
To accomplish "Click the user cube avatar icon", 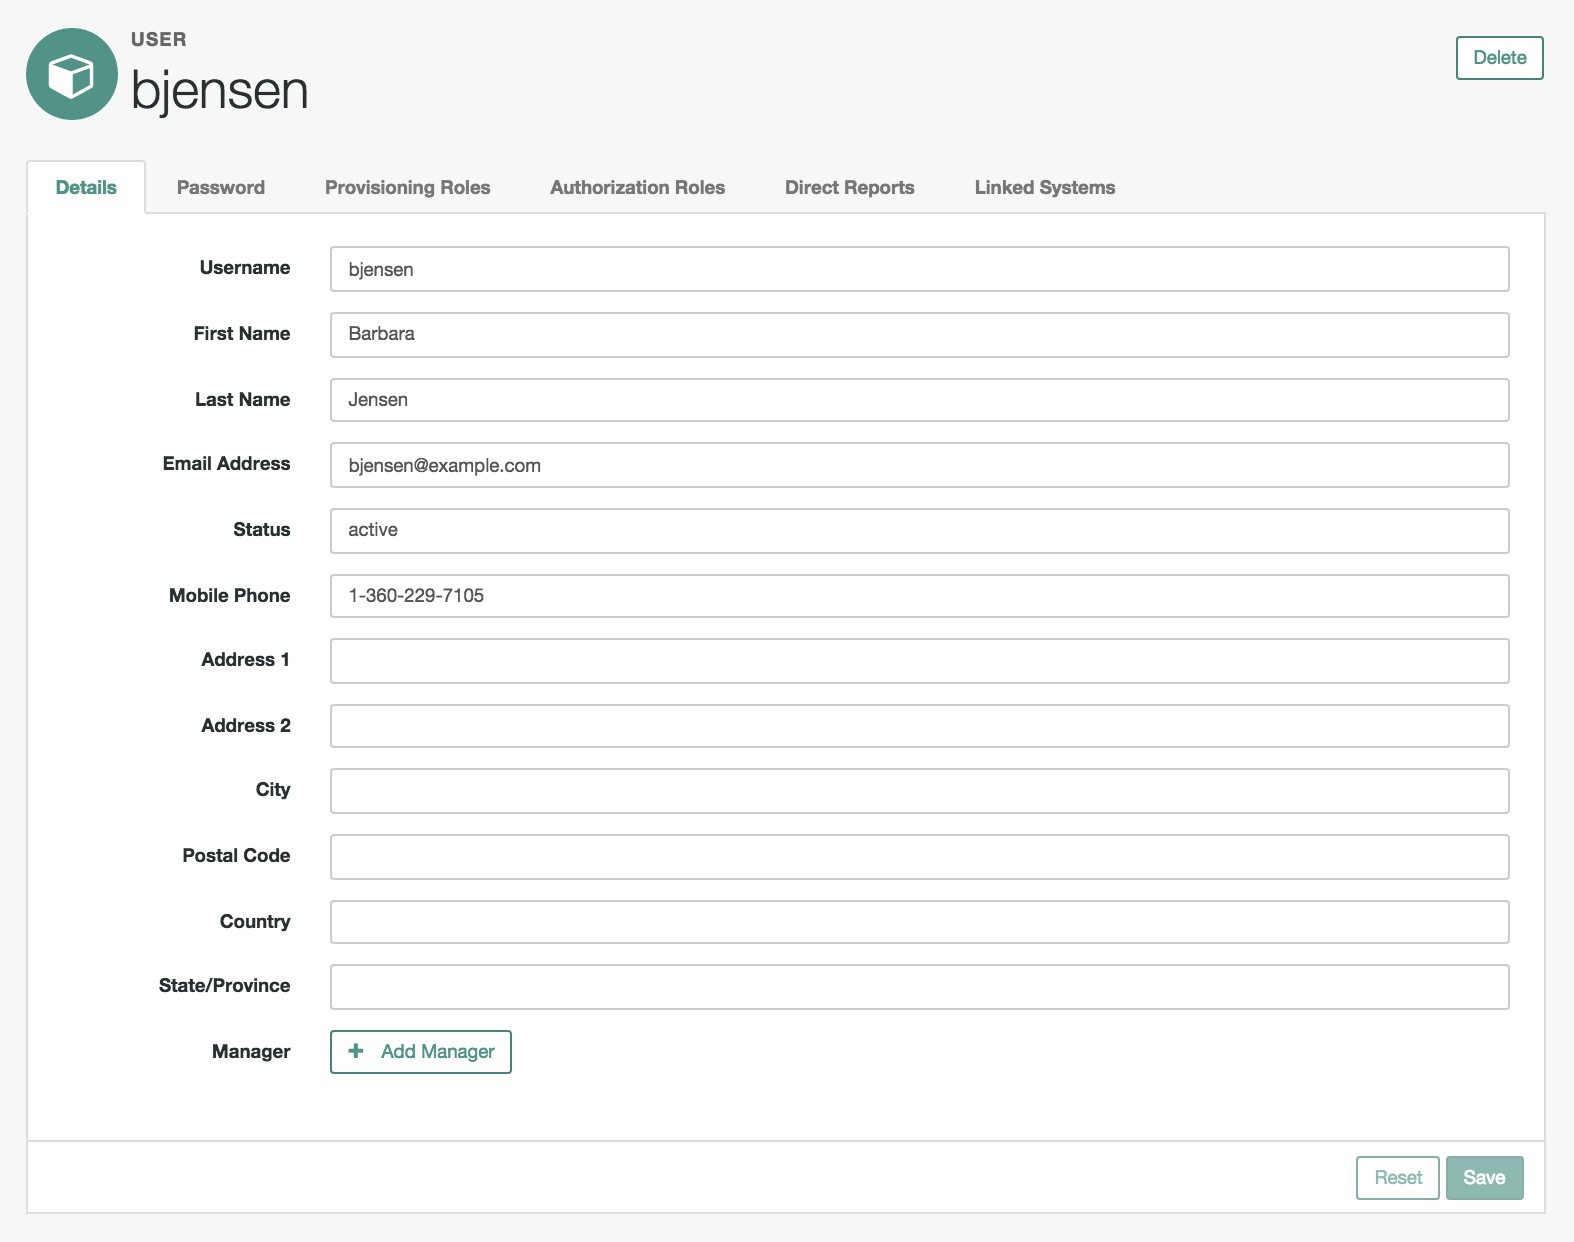I will coord(72,74).
